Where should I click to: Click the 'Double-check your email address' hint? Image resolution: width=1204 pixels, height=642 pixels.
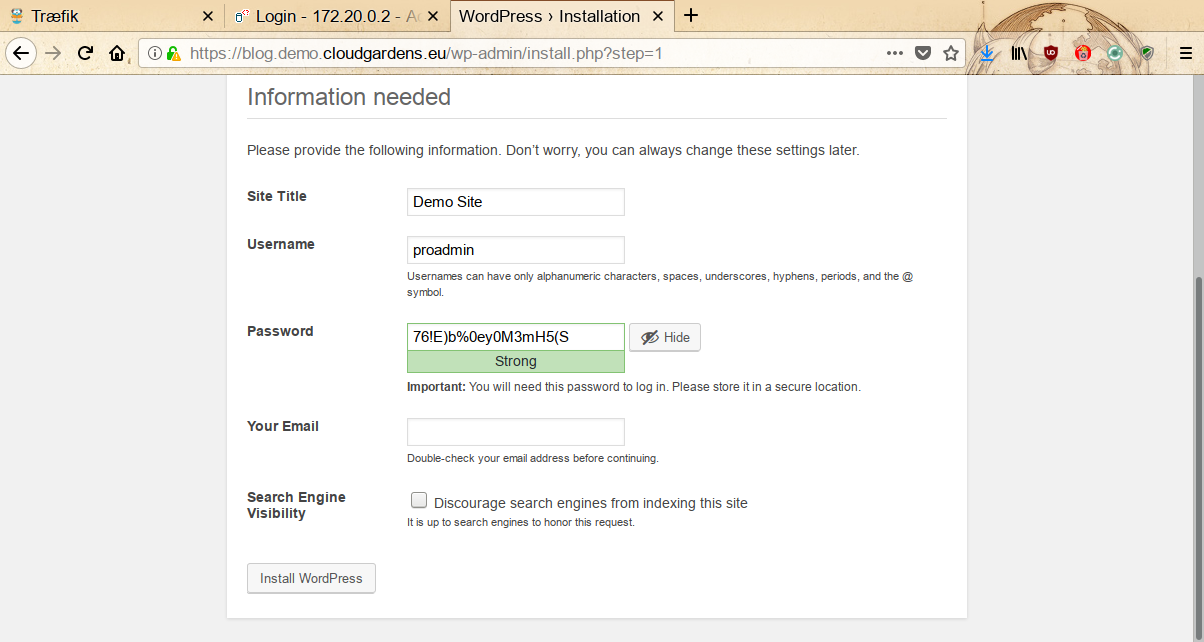[x=533, y=458]
